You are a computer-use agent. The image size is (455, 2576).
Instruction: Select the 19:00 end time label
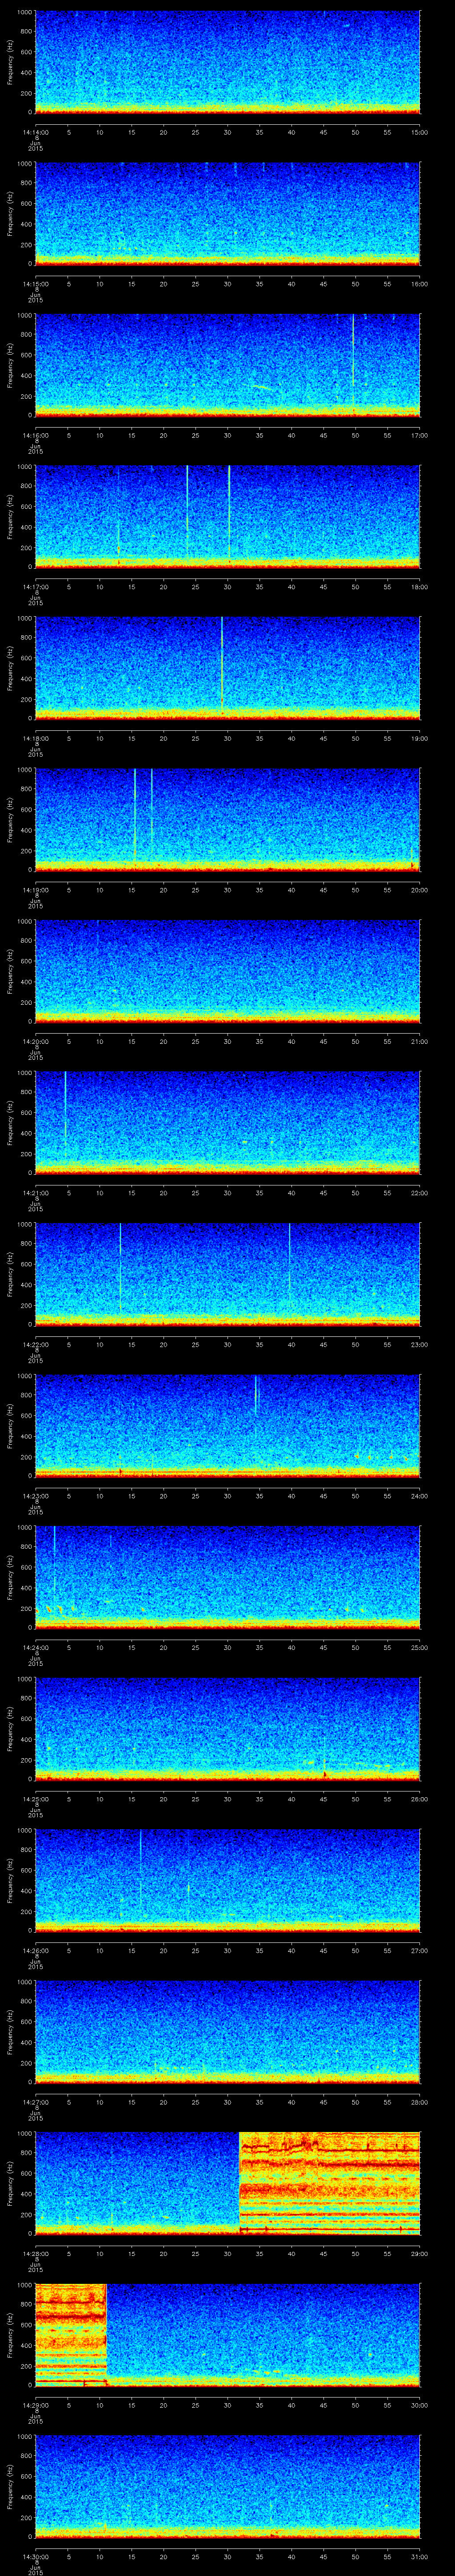point(419,738)
